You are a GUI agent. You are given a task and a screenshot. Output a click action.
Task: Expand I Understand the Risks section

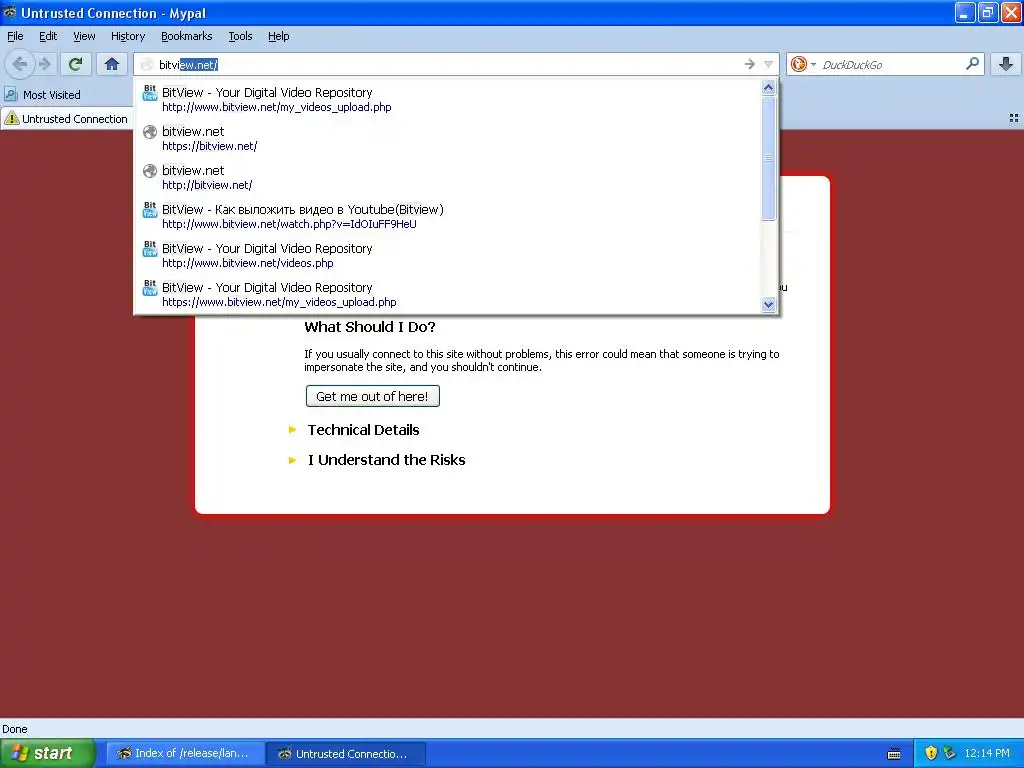pyautogui.click(x=387, y=460)
